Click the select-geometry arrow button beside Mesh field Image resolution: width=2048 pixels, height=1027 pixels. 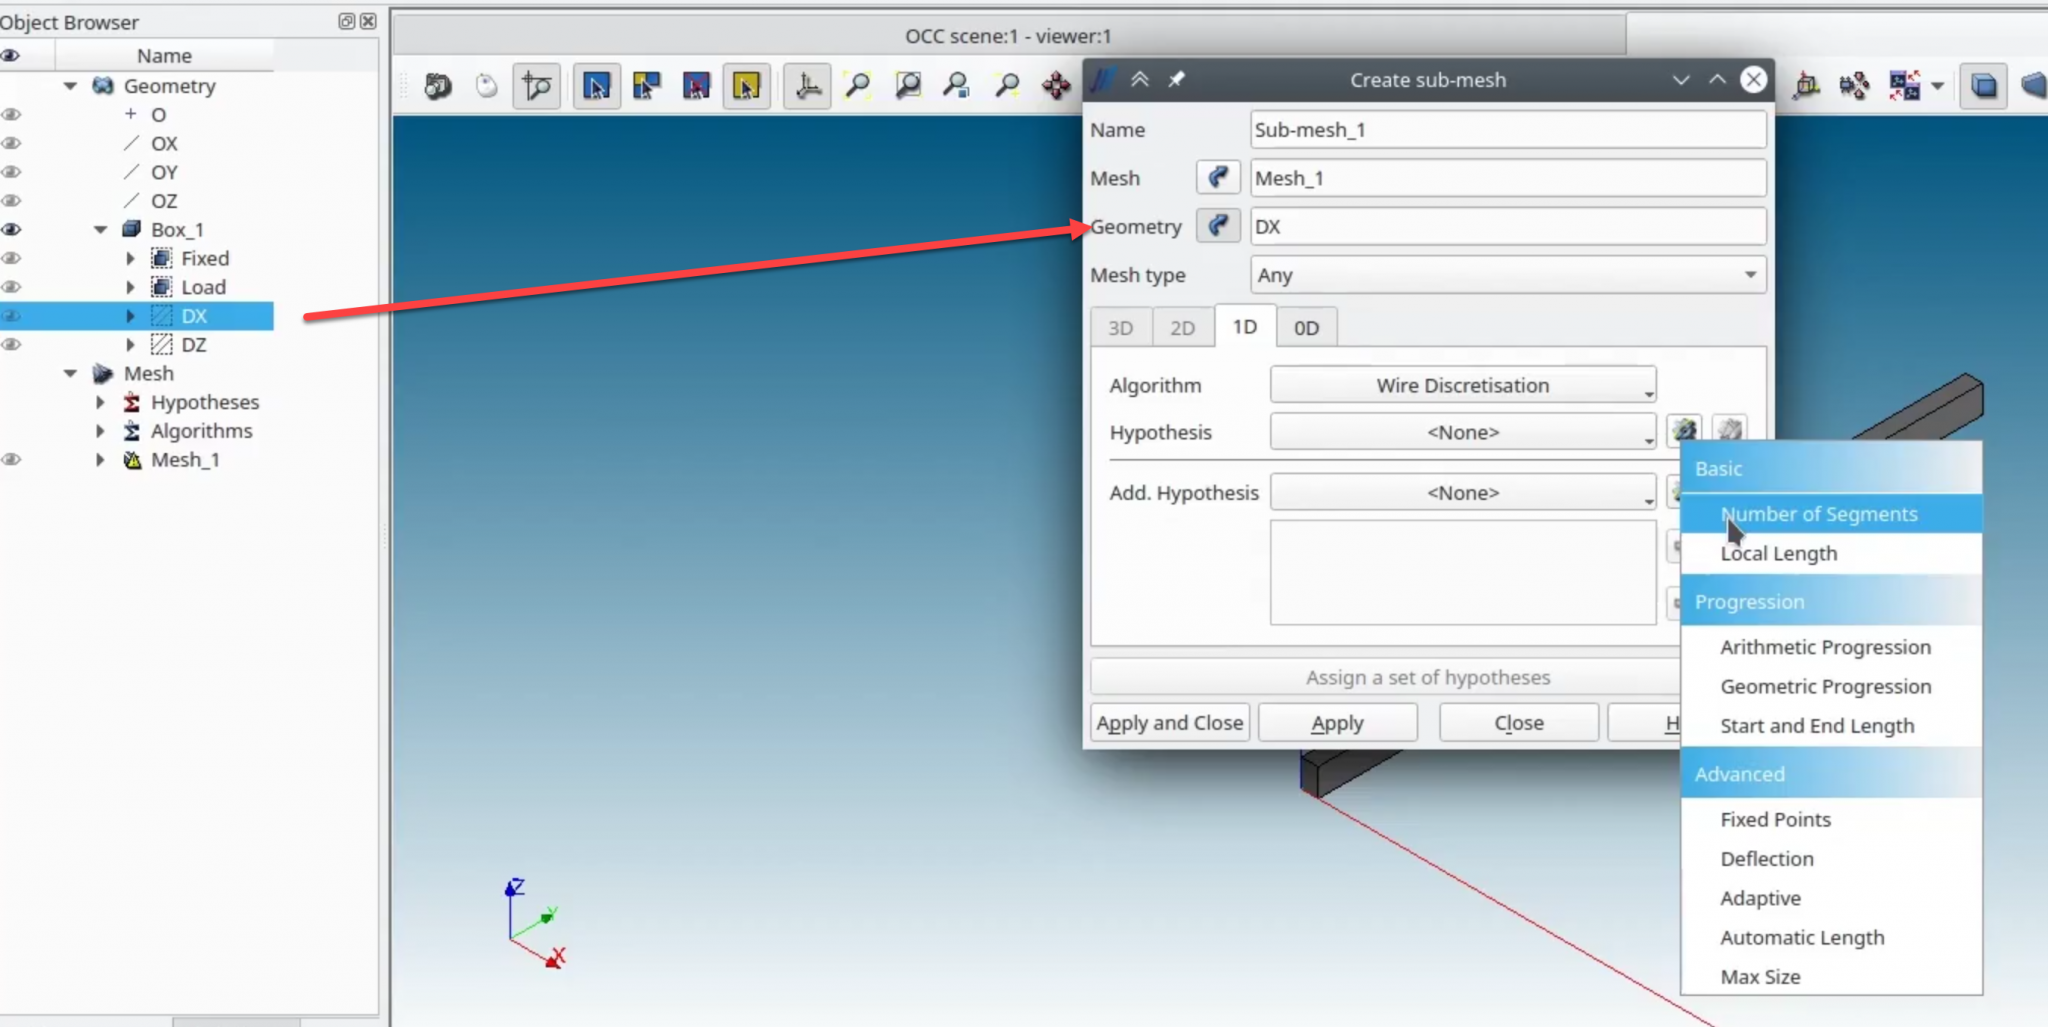[1218, 177]
